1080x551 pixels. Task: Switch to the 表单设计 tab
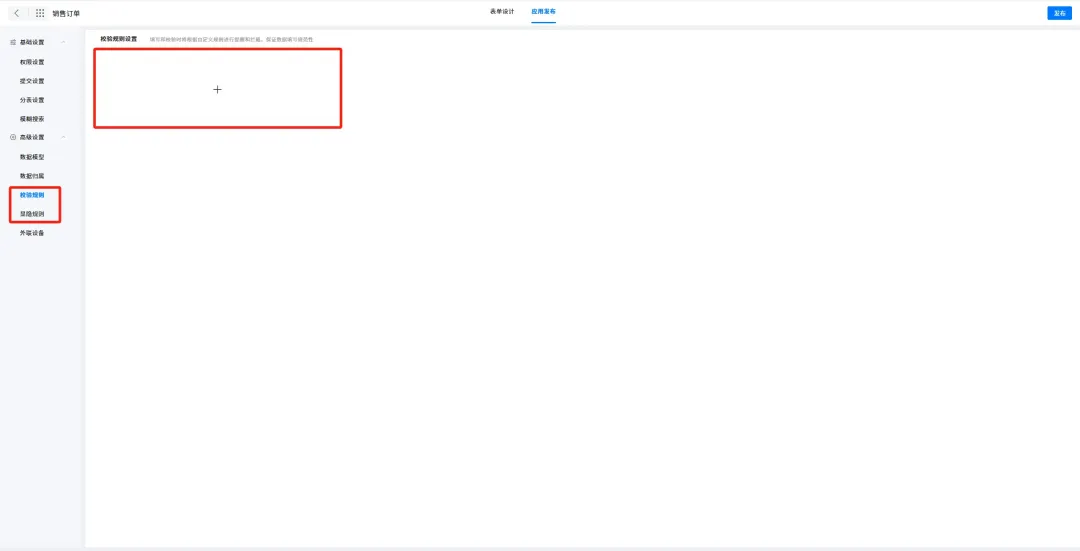click(502, 11)
